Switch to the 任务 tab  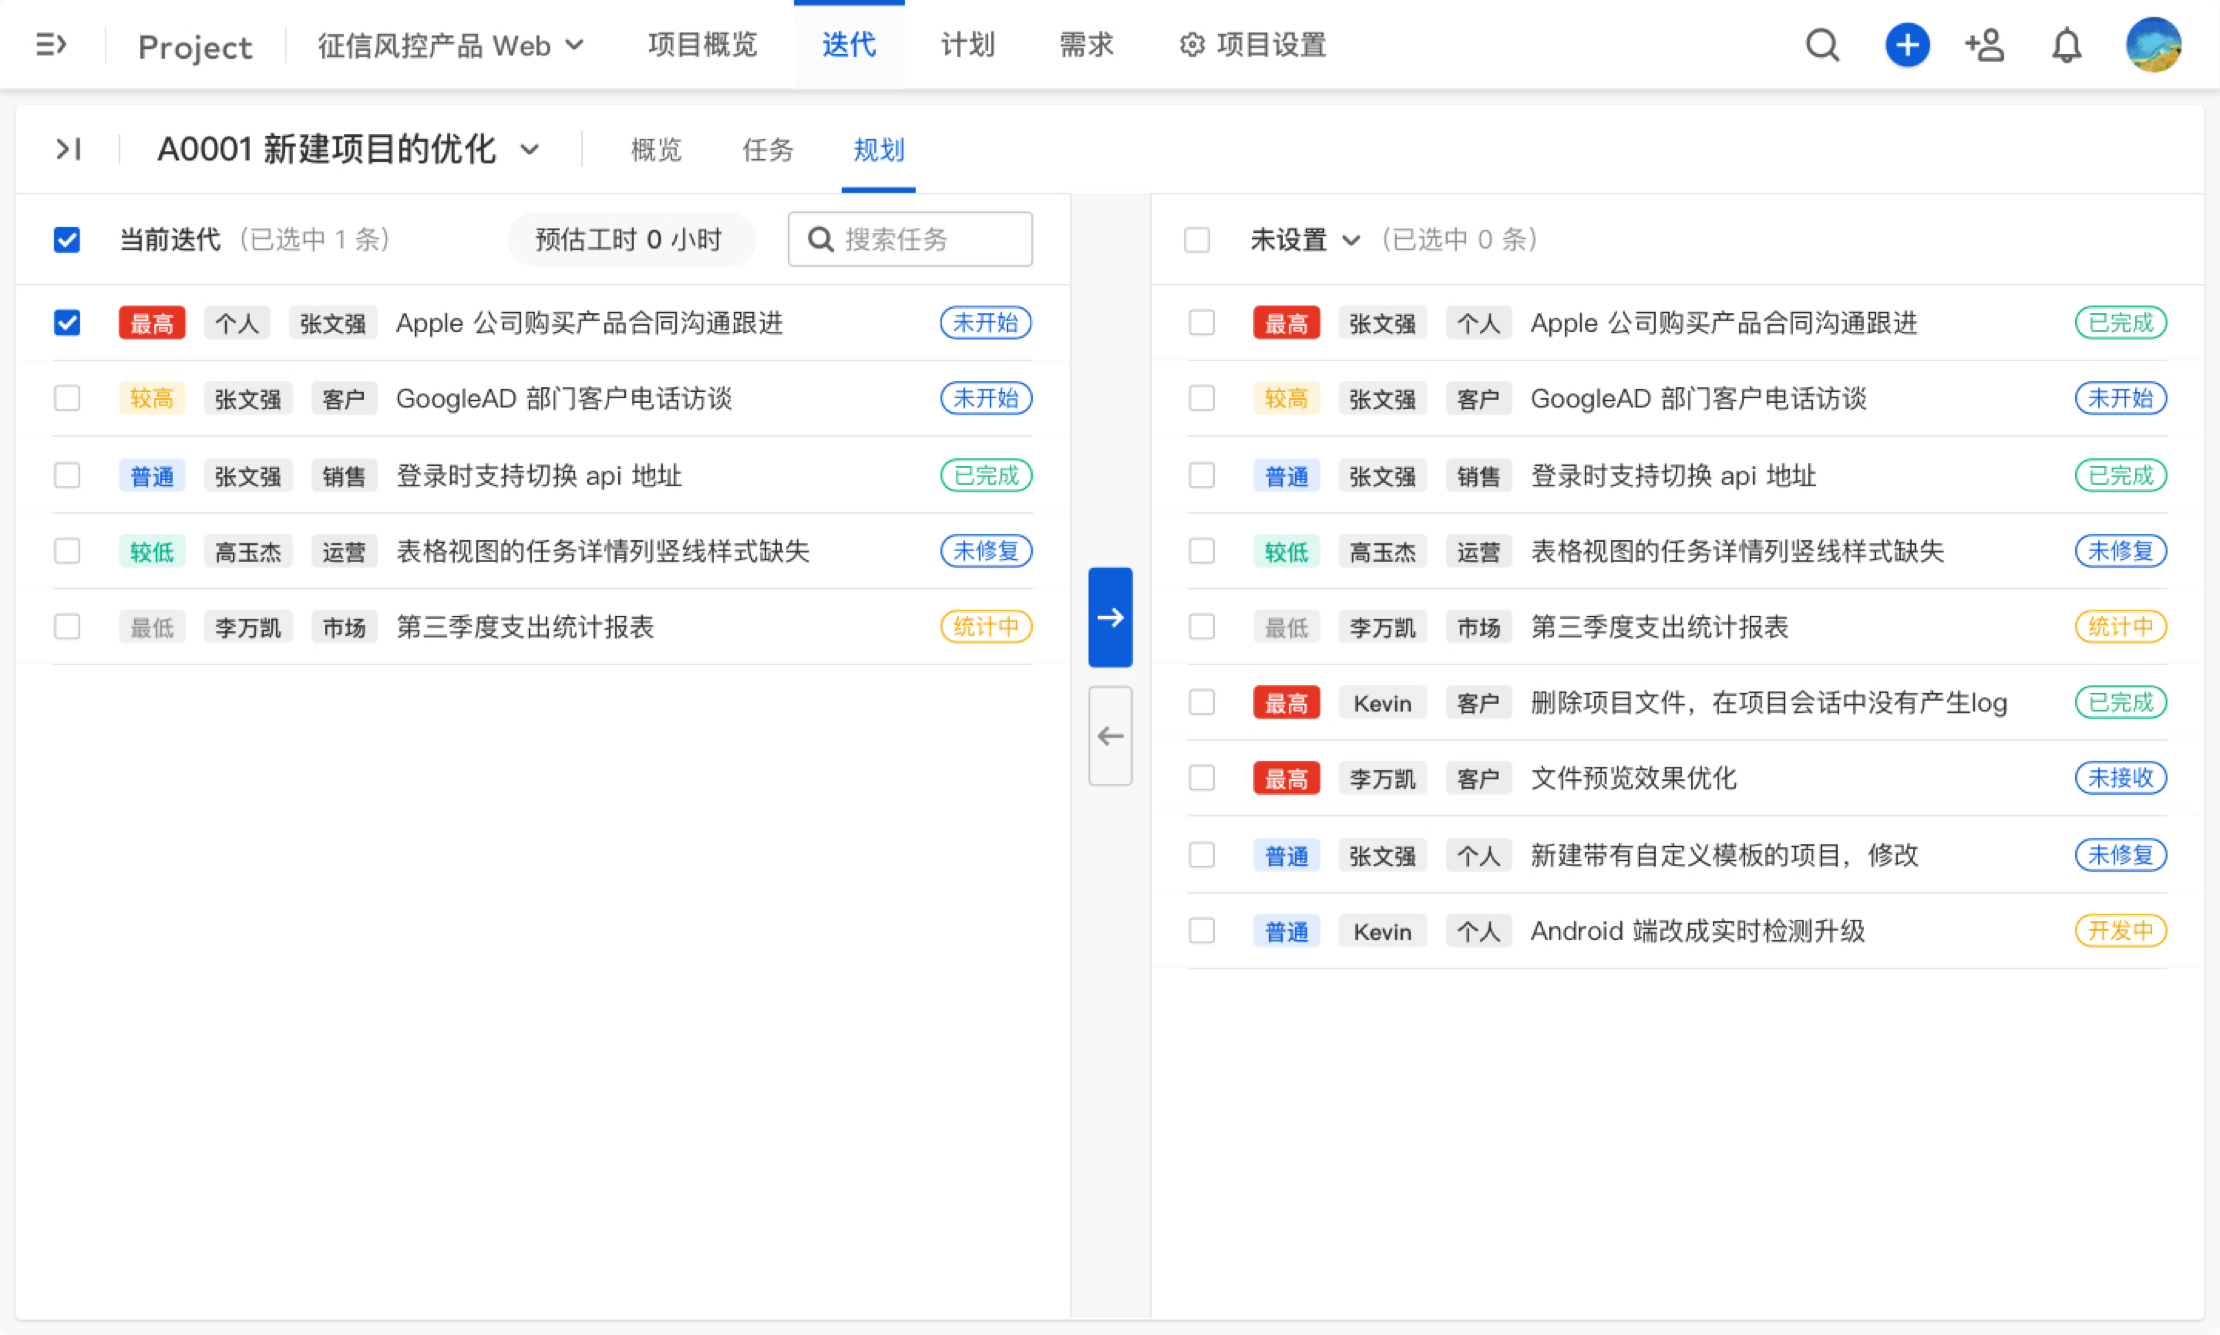(x=767, y=149)
